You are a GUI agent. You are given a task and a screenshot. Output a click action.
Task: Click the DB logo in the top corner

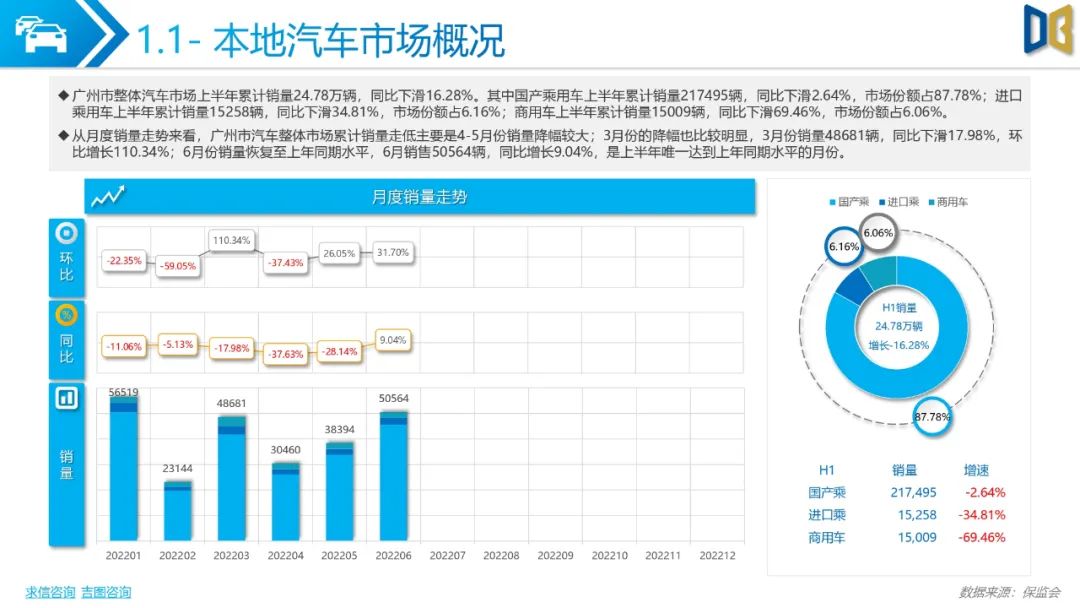click(1048, 29)
